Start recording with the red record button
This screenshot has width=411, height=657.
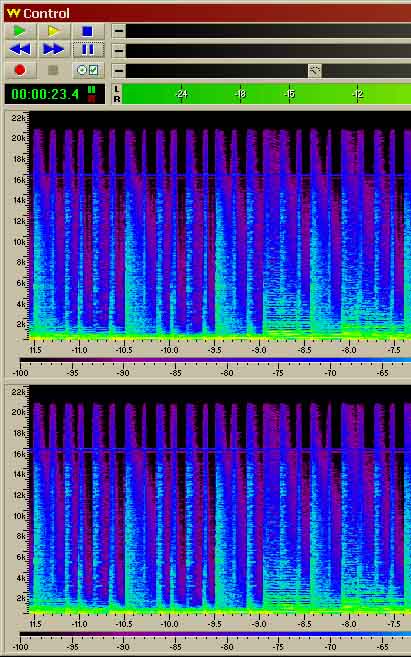coord(19,70)
